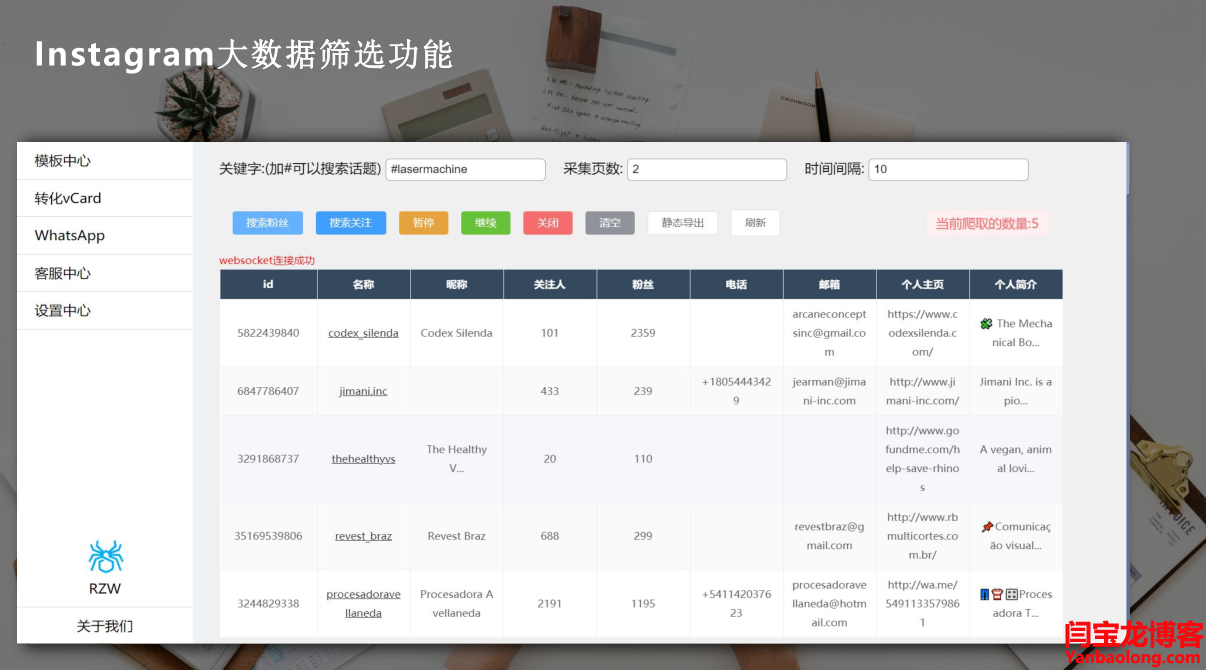Focus the 采集页数 input field
This screenshot has width=1206, height=670.
click(x=706, y=170)
